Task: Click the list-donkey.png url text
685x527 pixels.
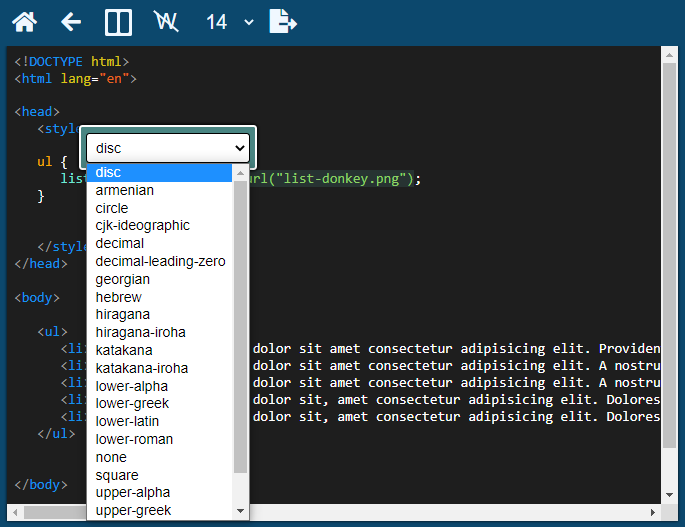Action: pyautogui.click(x=331, y=179)
